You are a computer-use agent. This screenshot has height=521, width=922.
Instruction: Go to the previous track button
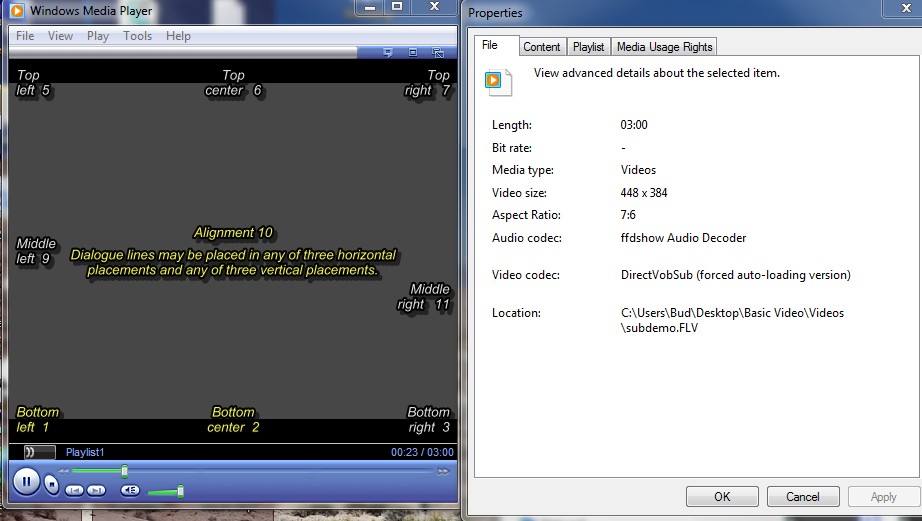point(74,490)
